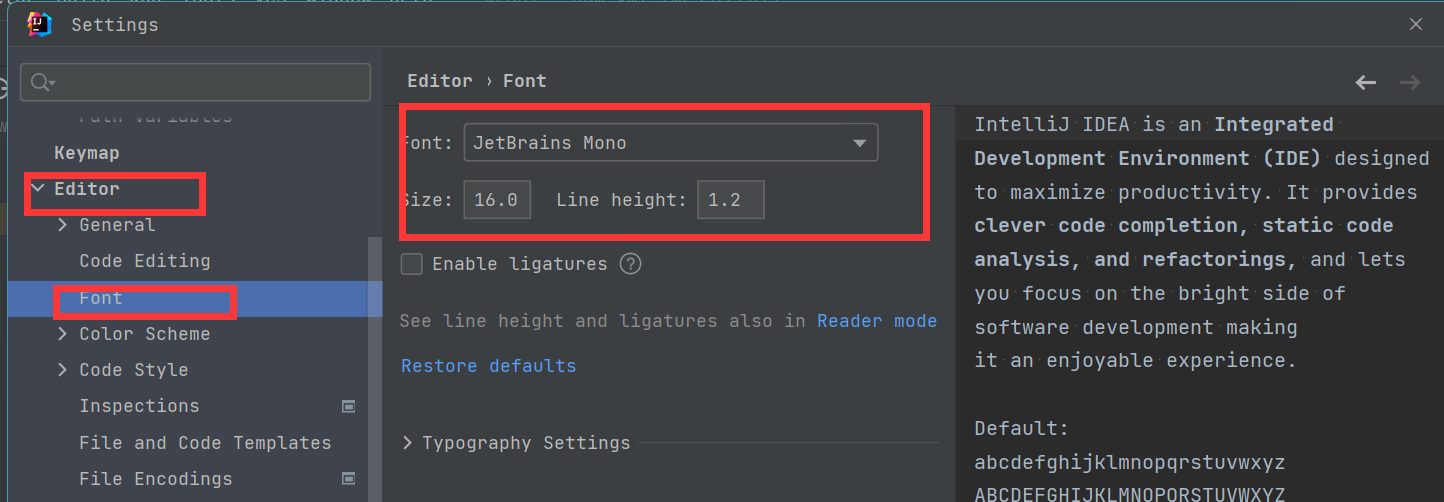Expand the General tree node
The width and height of the screenshot is (1444, 502).
(63, 225)
